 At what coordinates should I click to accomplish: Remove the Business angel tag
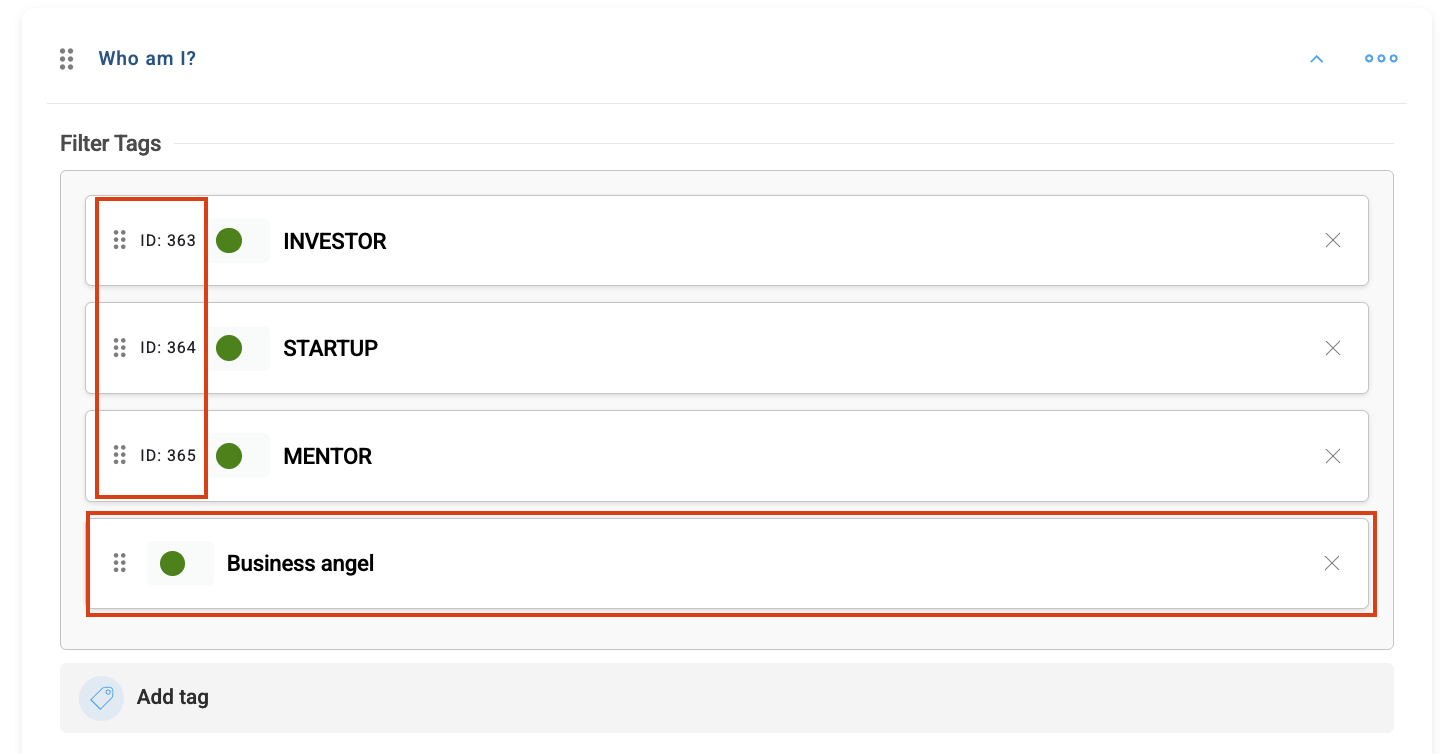pyautogui.click(x=1332, y=563)
